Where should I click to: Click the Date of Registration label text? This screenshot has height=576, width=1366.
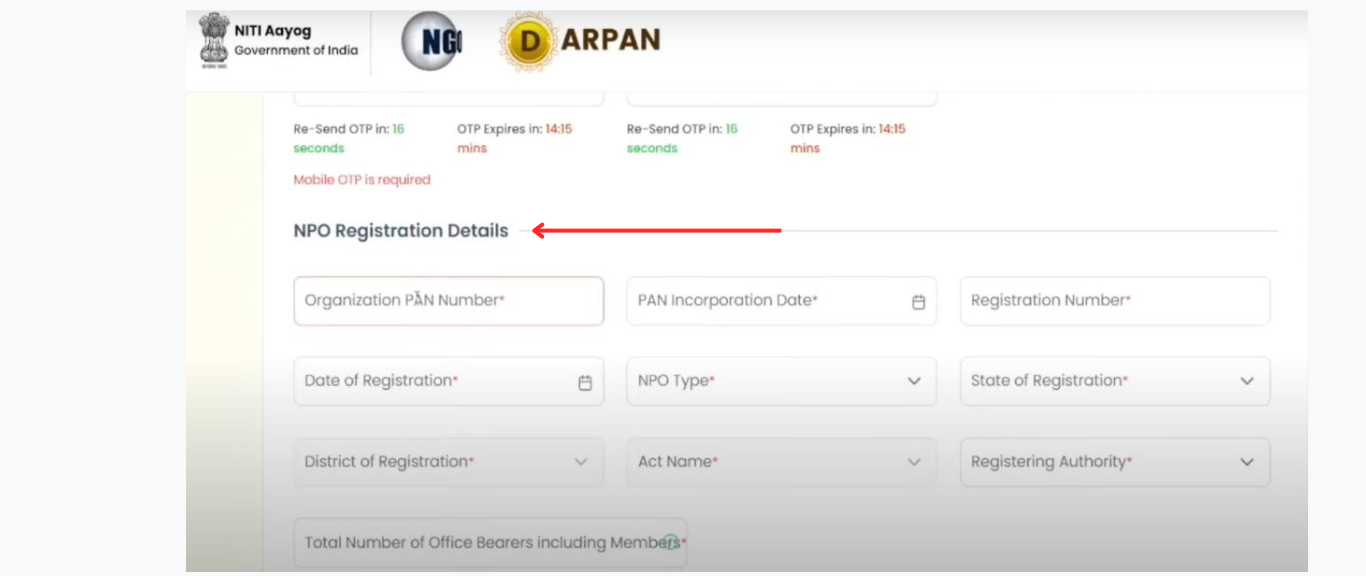click(x=380, y=381)
